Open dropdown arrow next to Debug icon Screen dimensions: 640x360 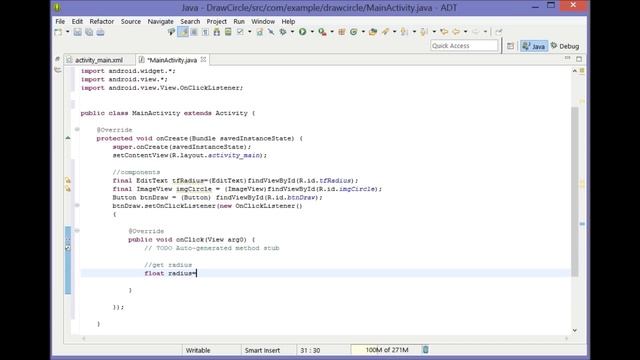pyautogui.click(x=292, y=32)
